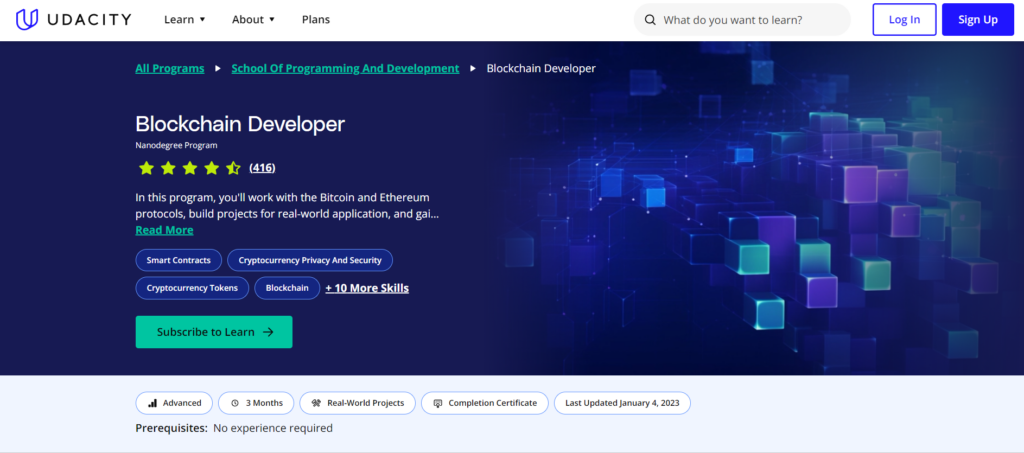
Task: Open the Learn dropdown menu
Action: point(185,20)
